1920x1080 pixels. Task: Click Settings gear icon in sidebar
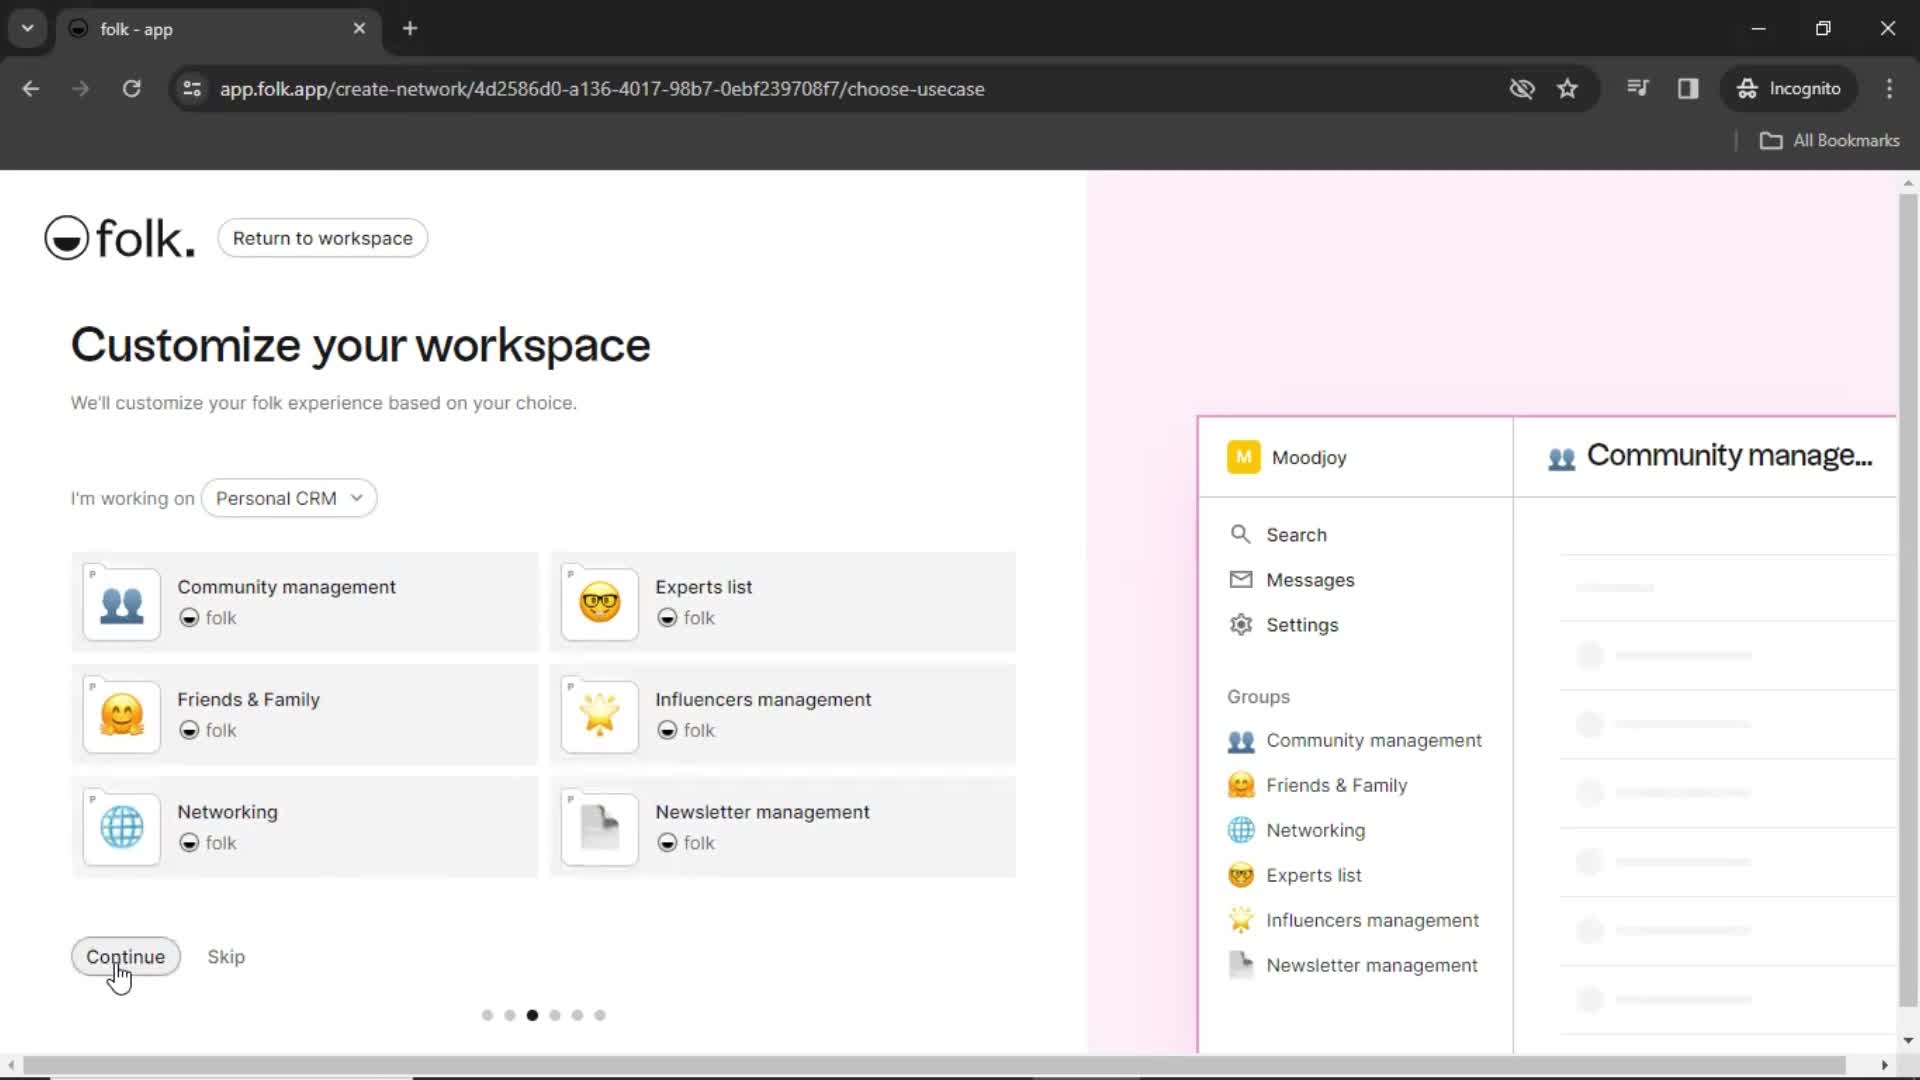(1240, 625)
